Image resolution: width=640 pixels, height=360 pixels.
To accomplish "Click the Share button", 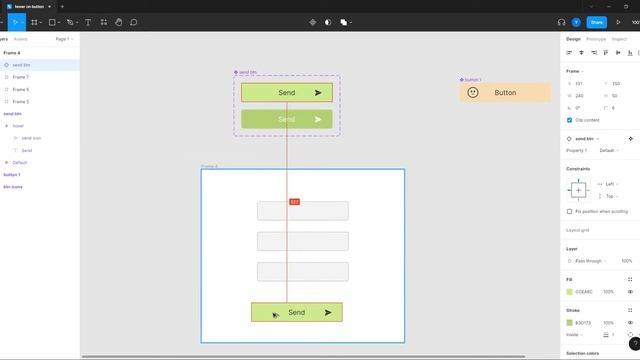I will 596,22.
